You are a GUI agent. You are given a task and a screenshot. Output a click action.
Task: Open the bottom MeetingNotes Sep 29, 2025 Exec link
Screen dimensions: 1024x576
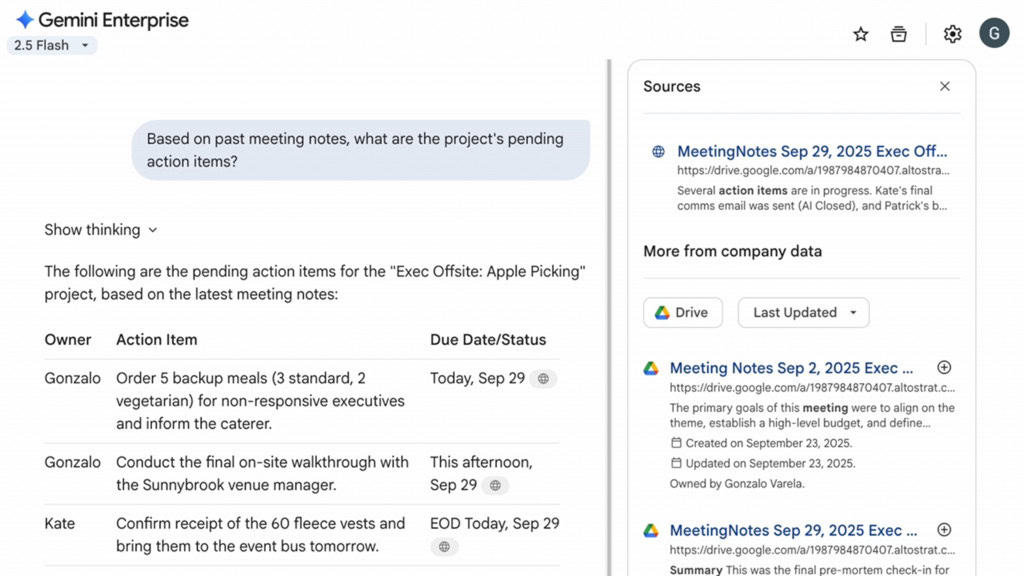(x=793, y=530)
